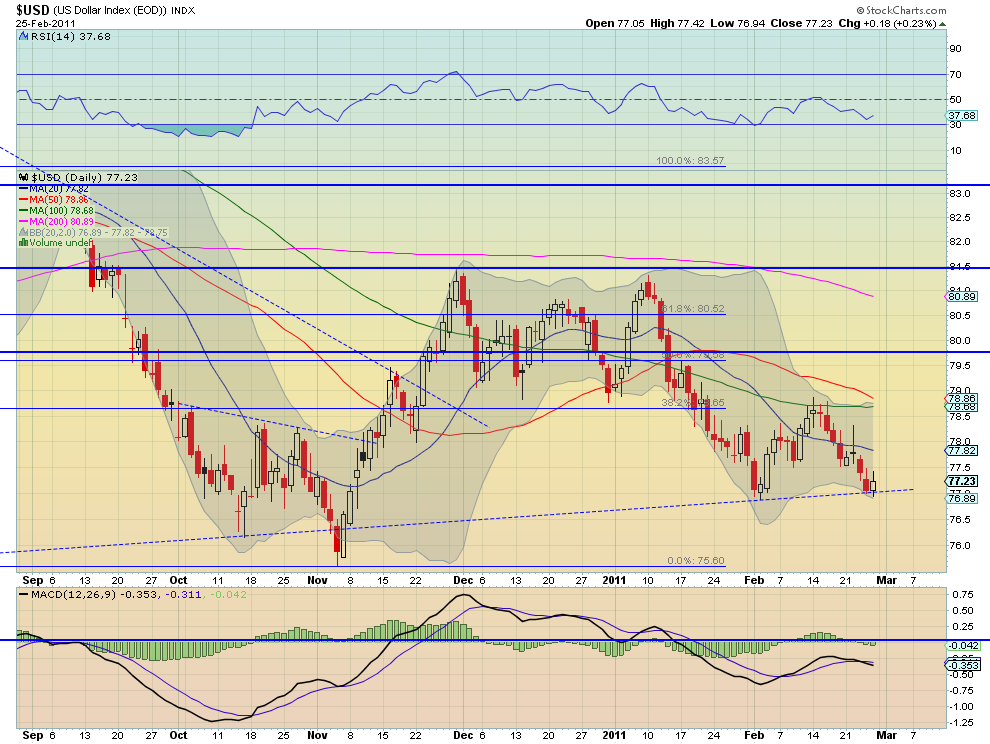Click the 0.75 label on the MACD axis
The height and width of the screenshot is (744, 990).
(x=963, y=594)
